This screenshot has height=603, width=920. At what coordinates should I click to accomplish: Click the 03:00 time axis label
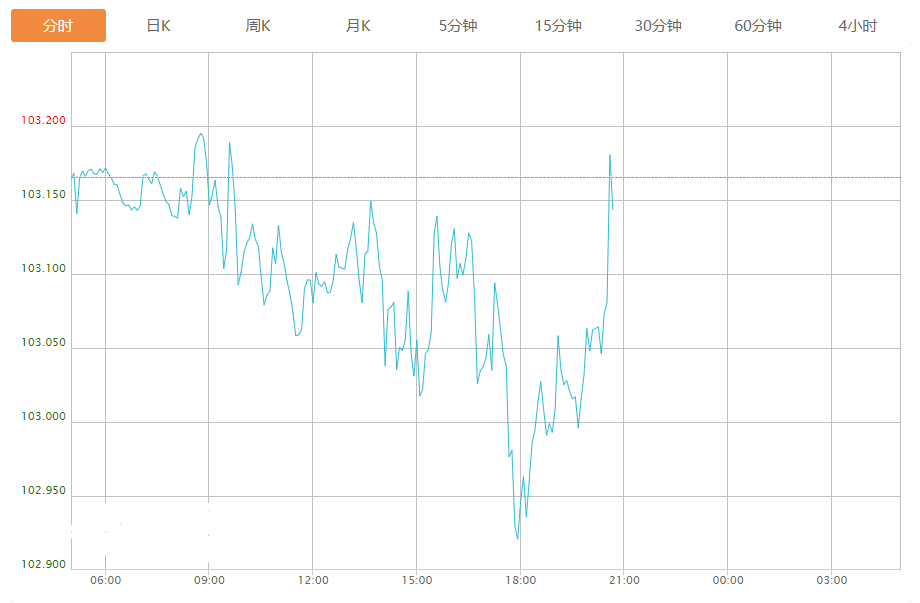pyautogui.click(x=831, y=580)
